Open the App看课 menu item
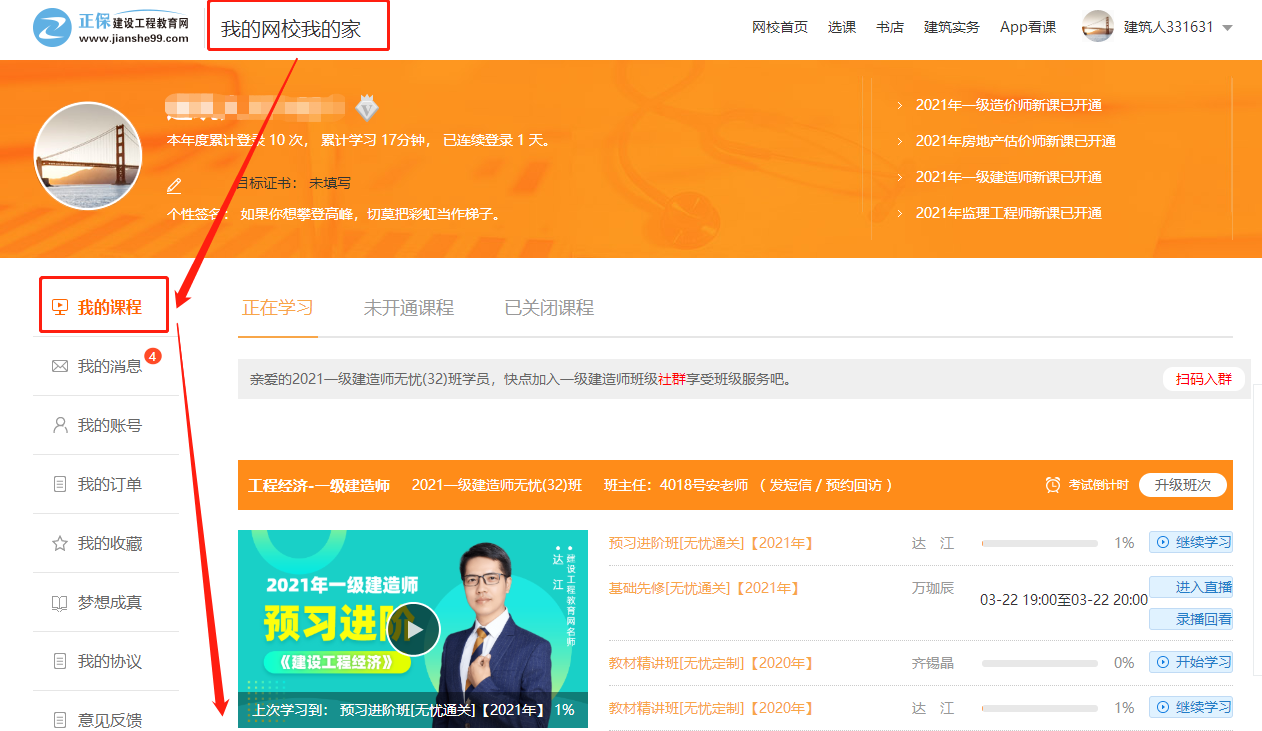 coord(1028,27)
